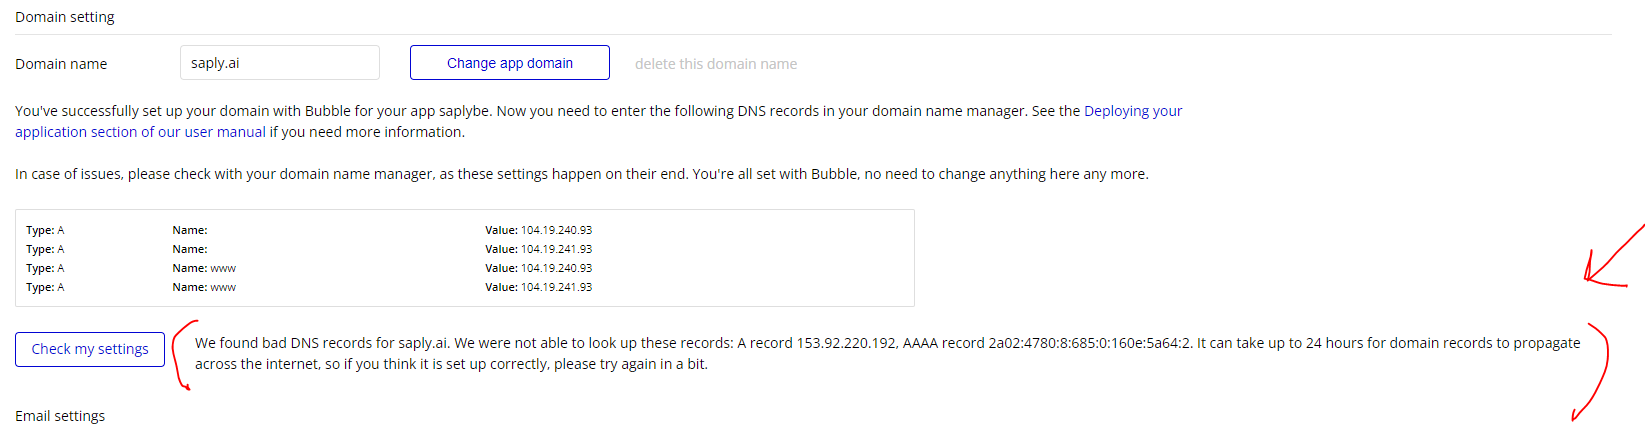The width and height of the screenshot is (1645, 424).
Task: Click the red arrow annotation pointing left
Action: tap(1612, 258)
